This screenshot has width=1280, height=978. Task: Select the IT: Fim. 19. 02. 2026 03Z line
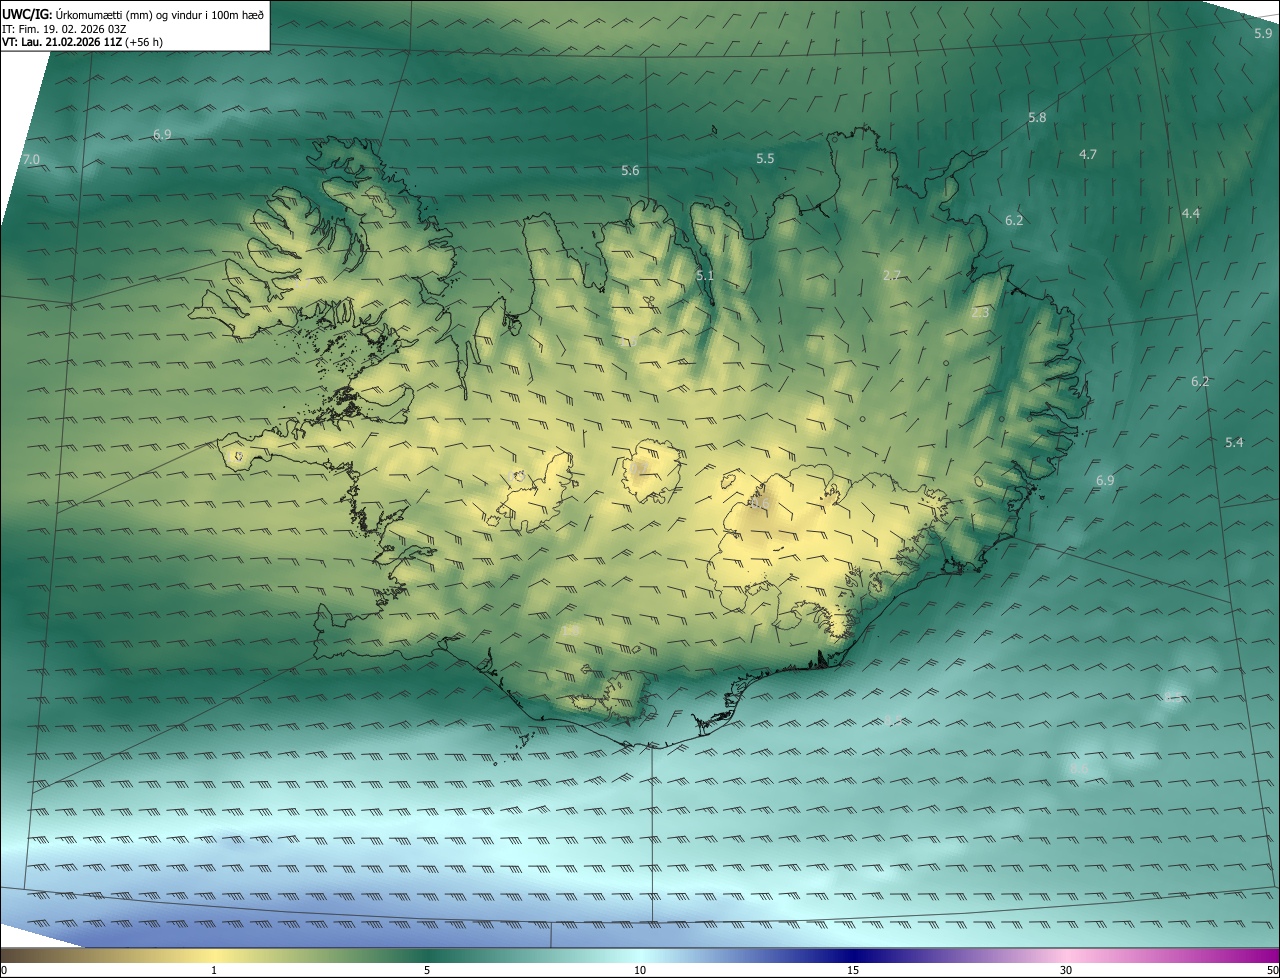point(64,29)
